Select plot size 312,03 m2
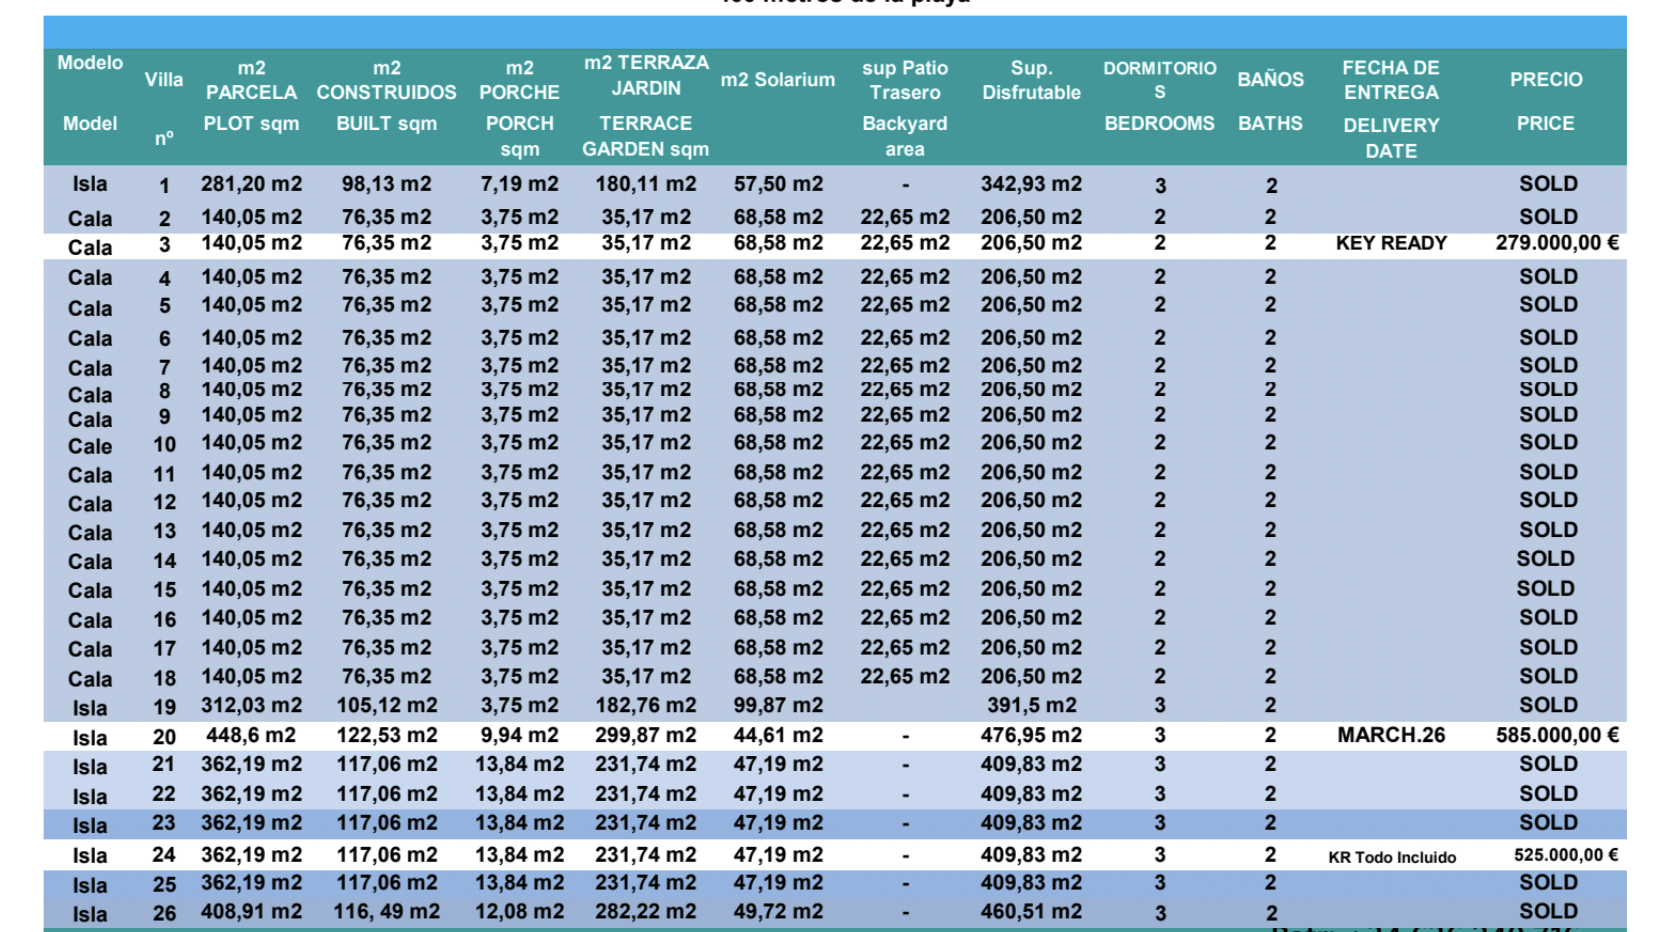This screenshot has height=932, width=1674. point(251,705)
